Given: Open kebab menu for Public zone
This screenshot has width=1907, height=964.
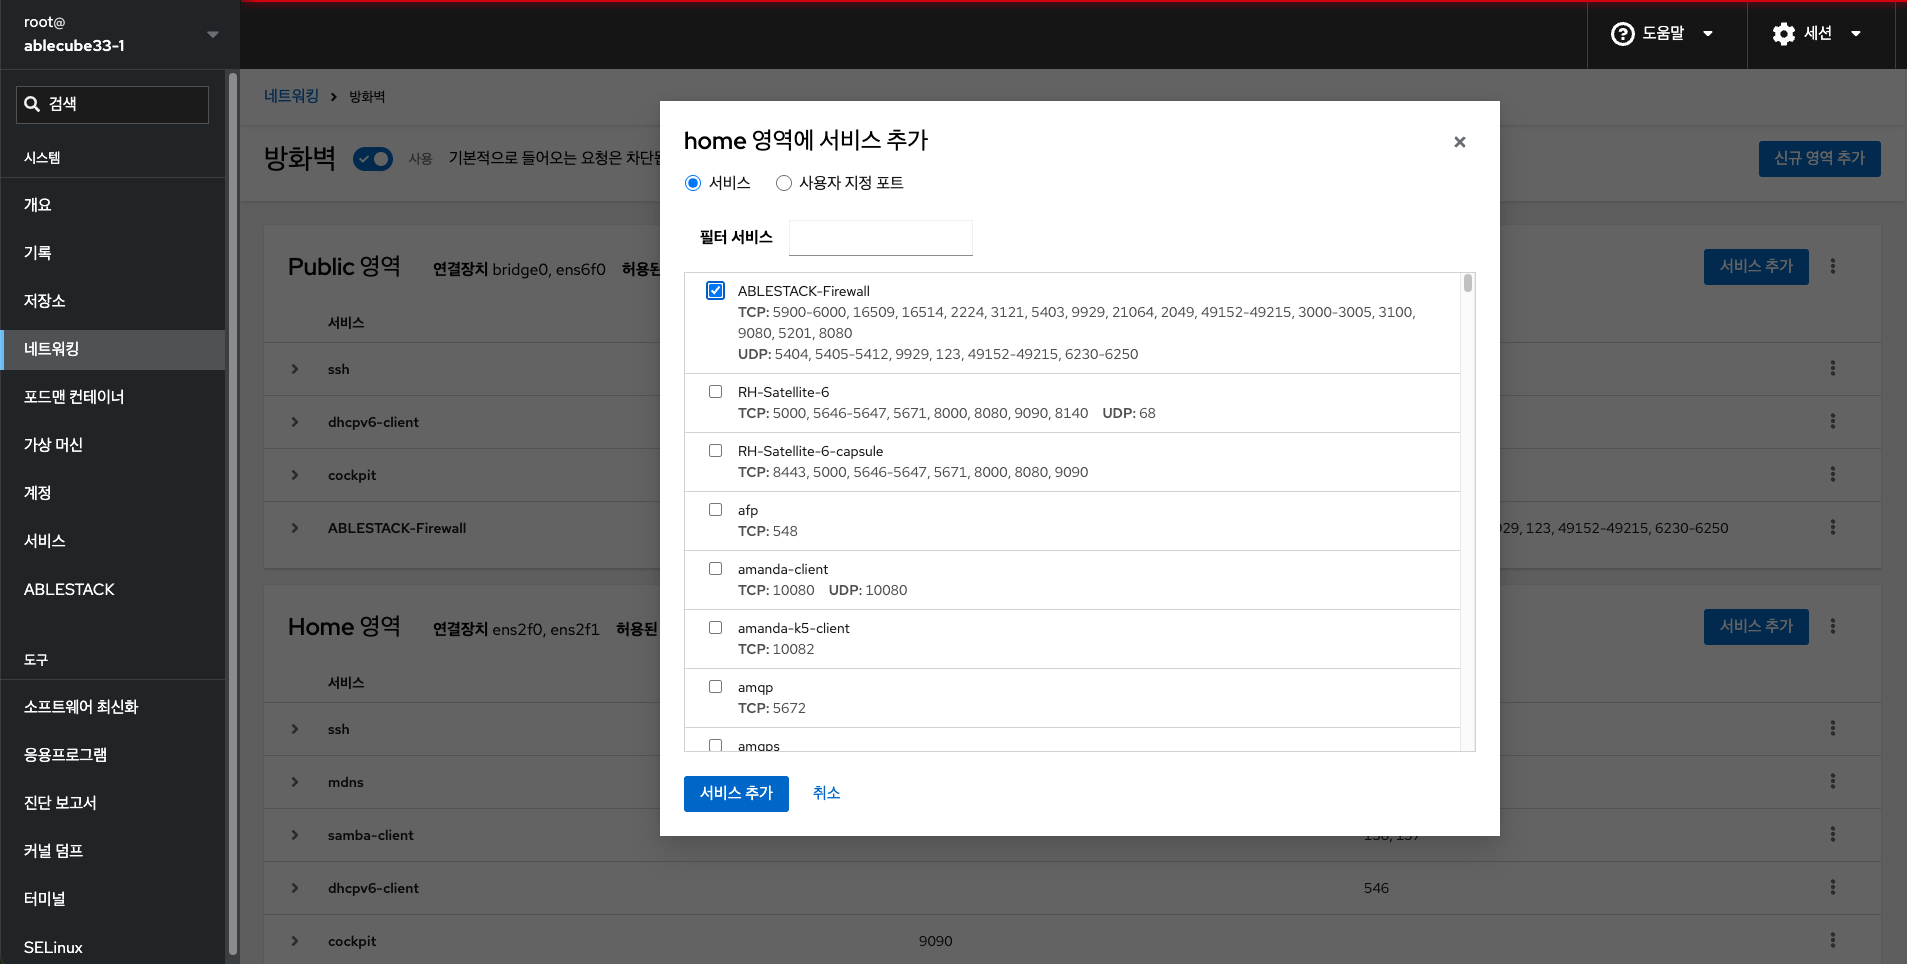Looking at the screenshot, I should pos(1832,266).
